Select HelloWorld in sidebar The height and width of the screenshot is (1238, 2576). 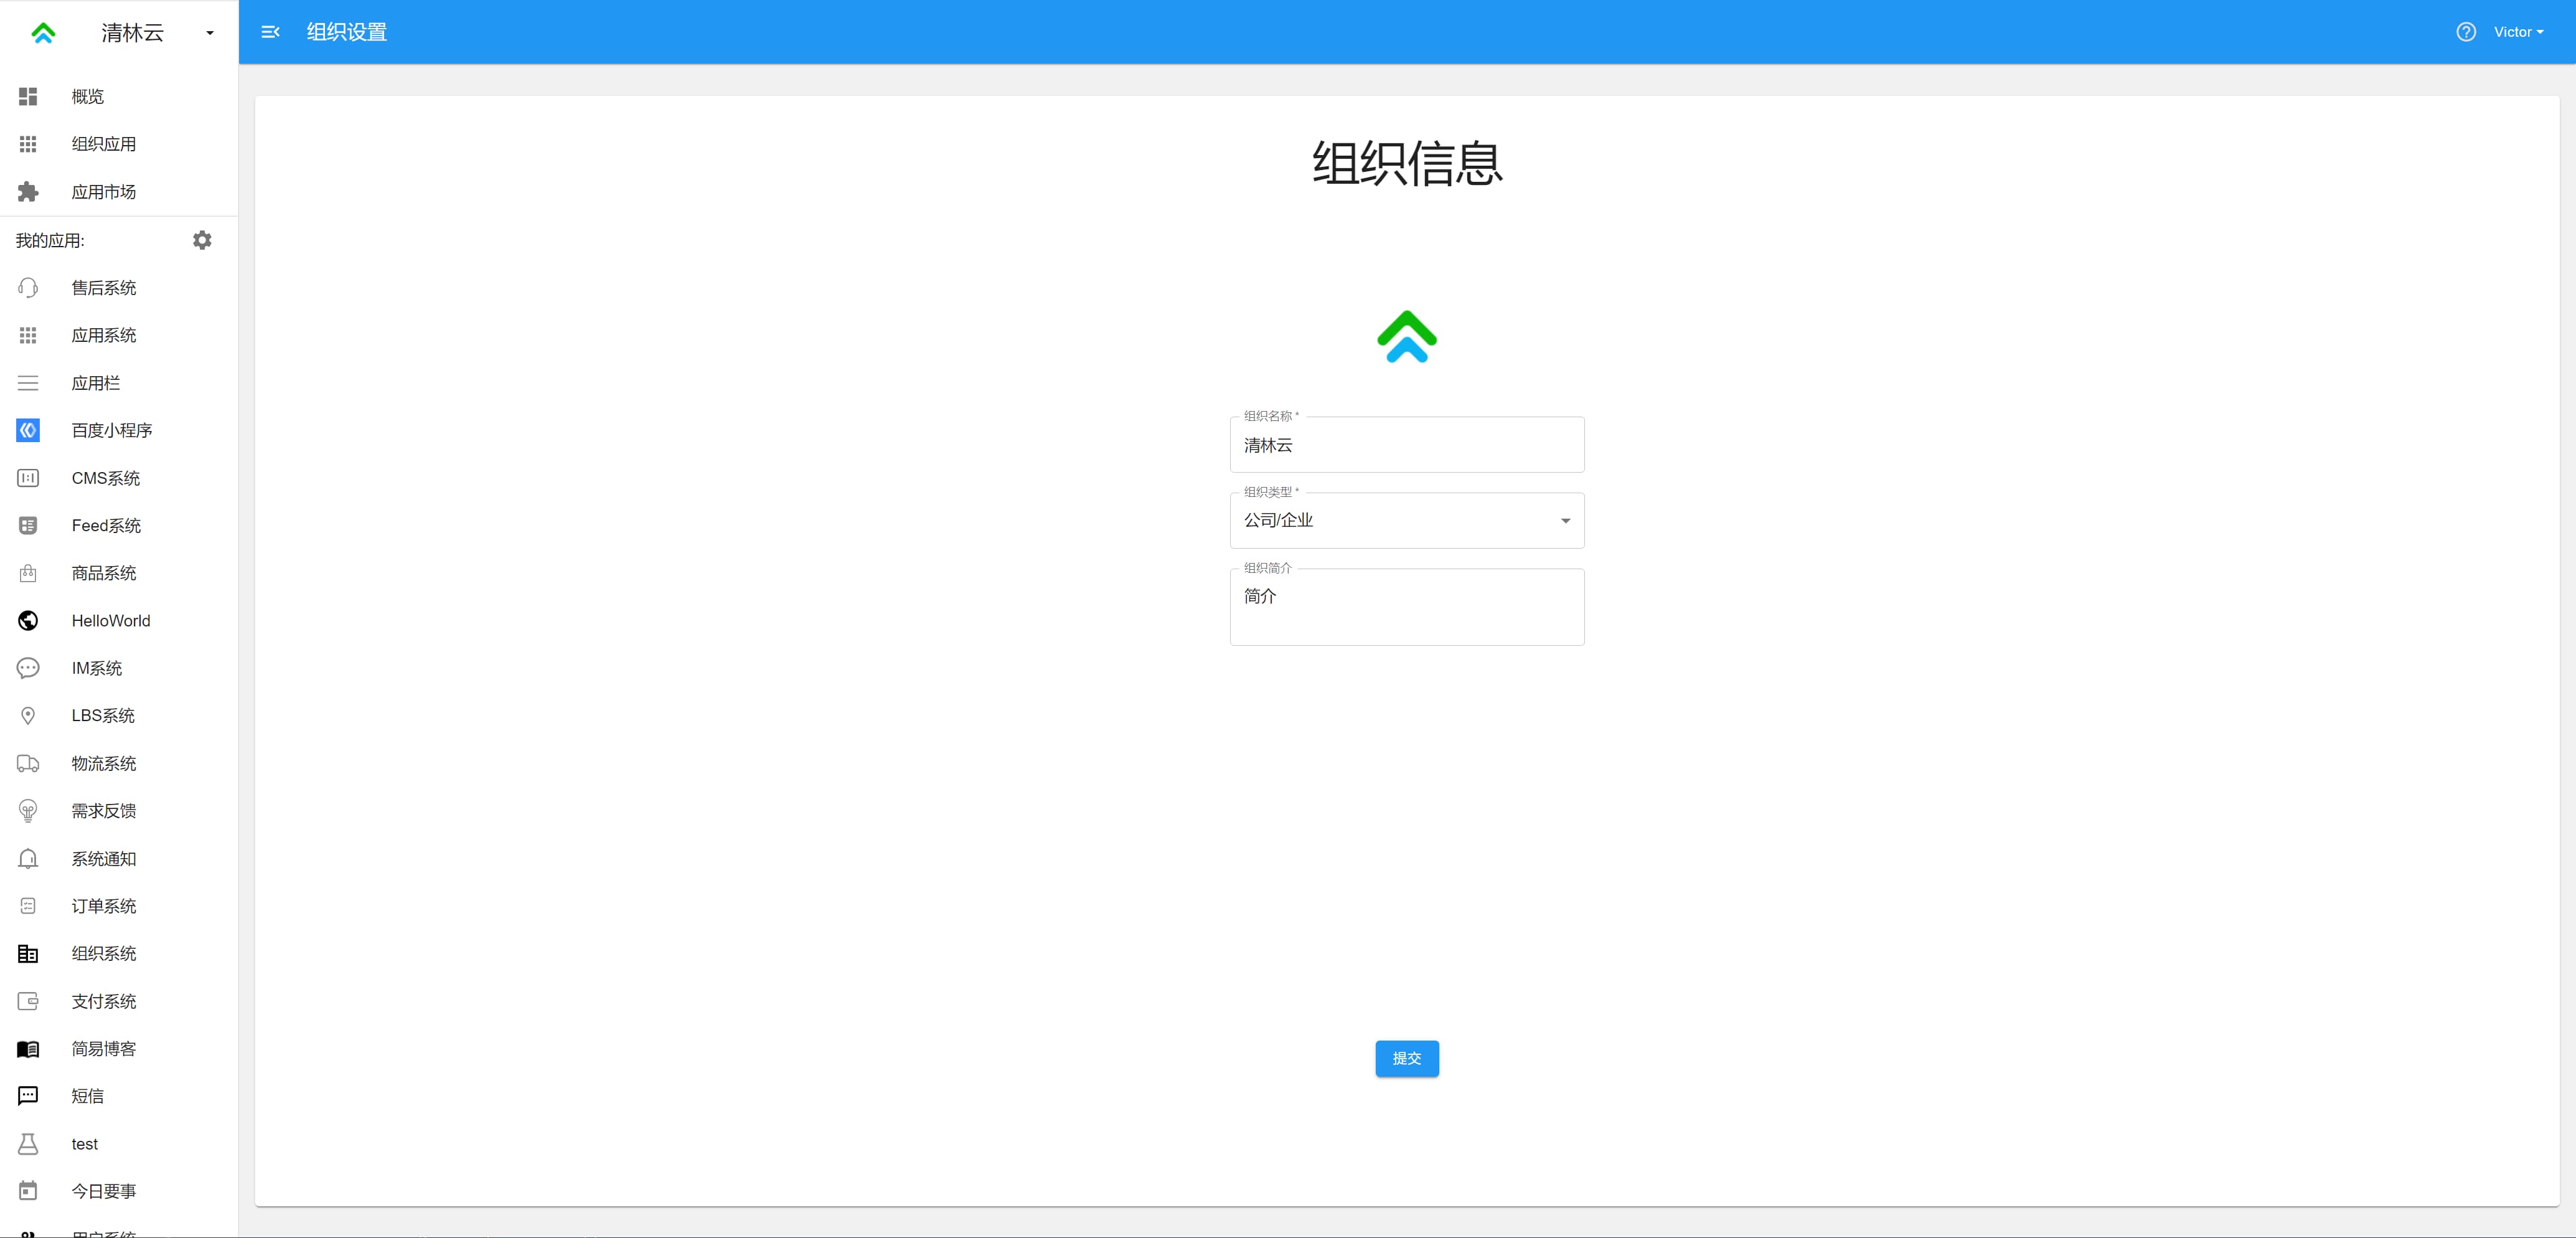[119, 621]
